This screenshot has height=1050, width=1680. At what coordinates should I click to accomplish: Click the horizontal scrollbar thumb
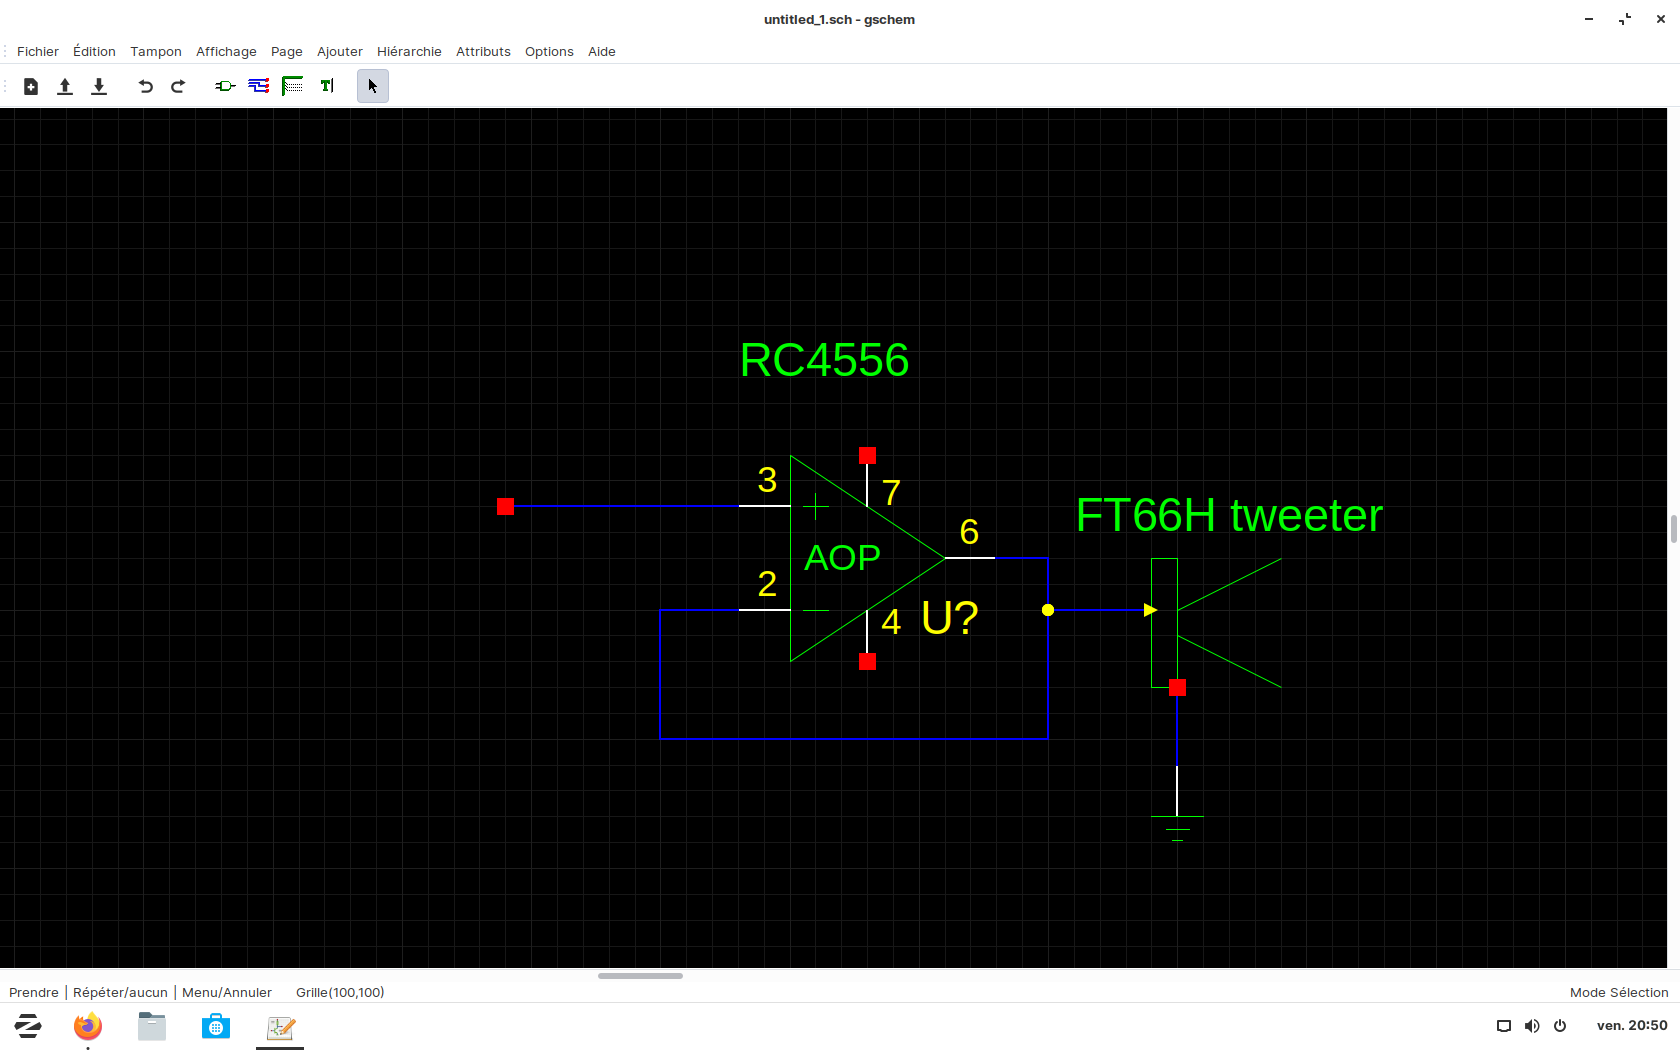tap(640, 976)
